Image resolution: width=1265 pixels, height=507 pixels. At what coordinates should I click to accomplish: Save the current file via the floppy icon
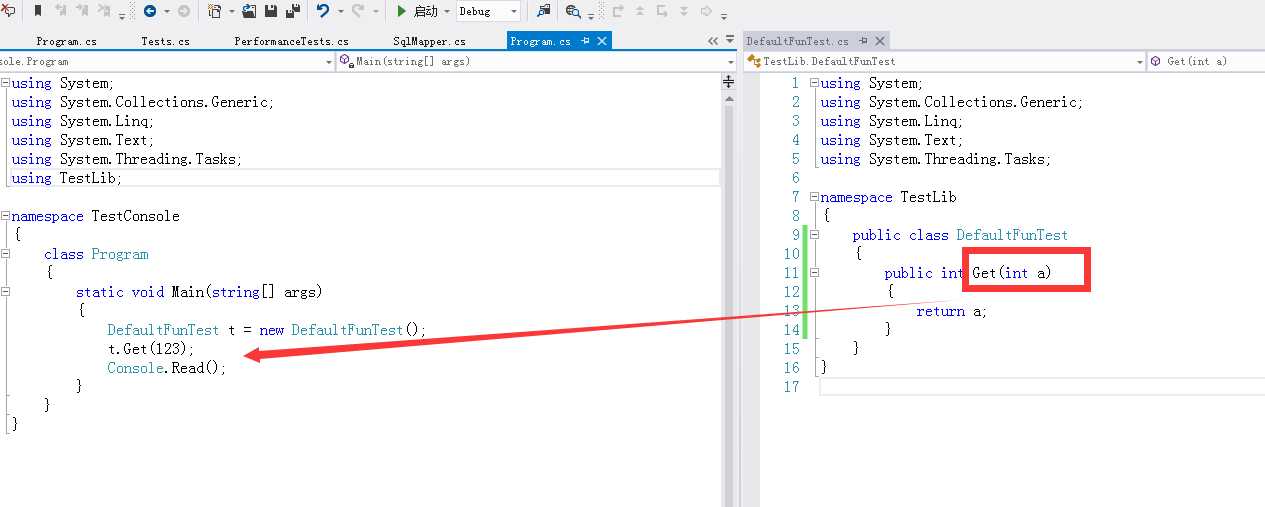[x=271, y=11]
